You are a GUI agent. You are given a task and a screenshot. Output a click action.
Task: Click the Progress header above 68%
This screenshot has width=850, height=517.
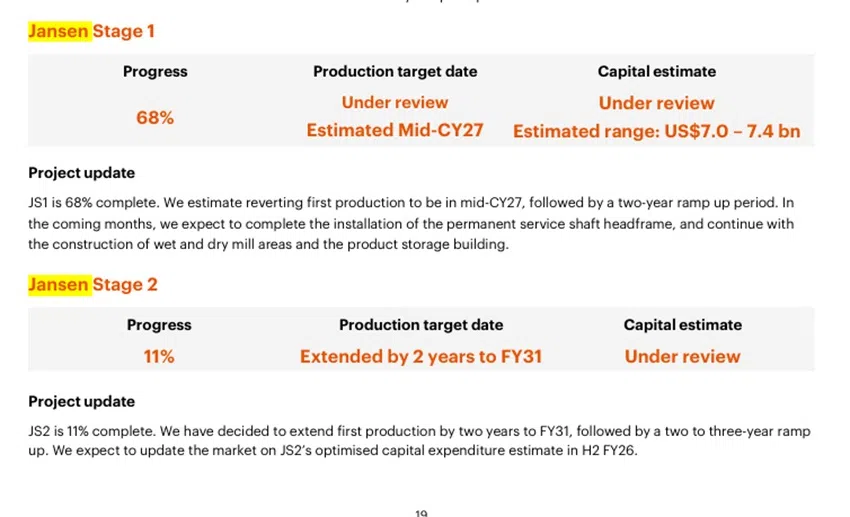(155, 71)
